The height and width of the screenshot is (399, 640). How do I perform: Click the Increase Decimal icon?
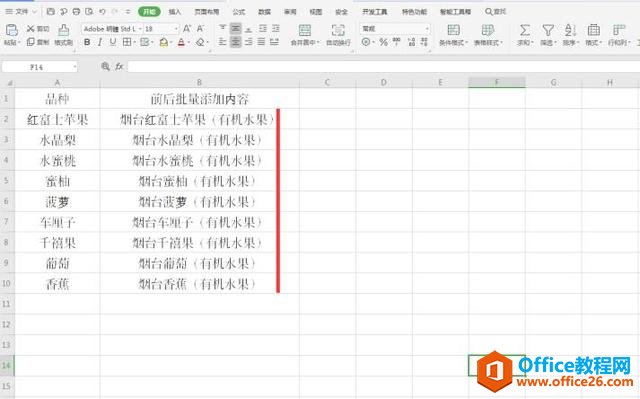point(411,42)
